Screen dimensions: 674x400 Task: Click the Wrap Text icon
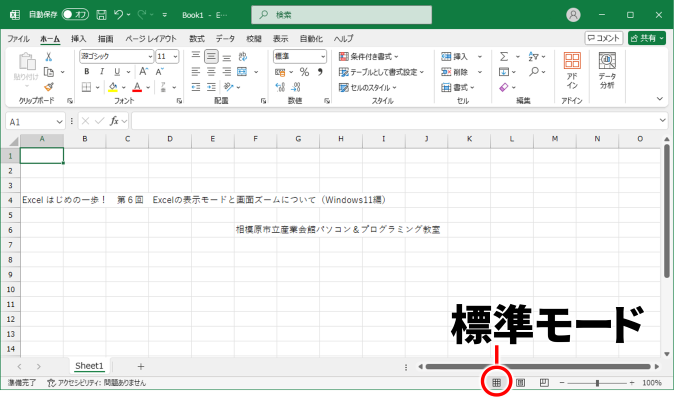click(x=243, y=56)
